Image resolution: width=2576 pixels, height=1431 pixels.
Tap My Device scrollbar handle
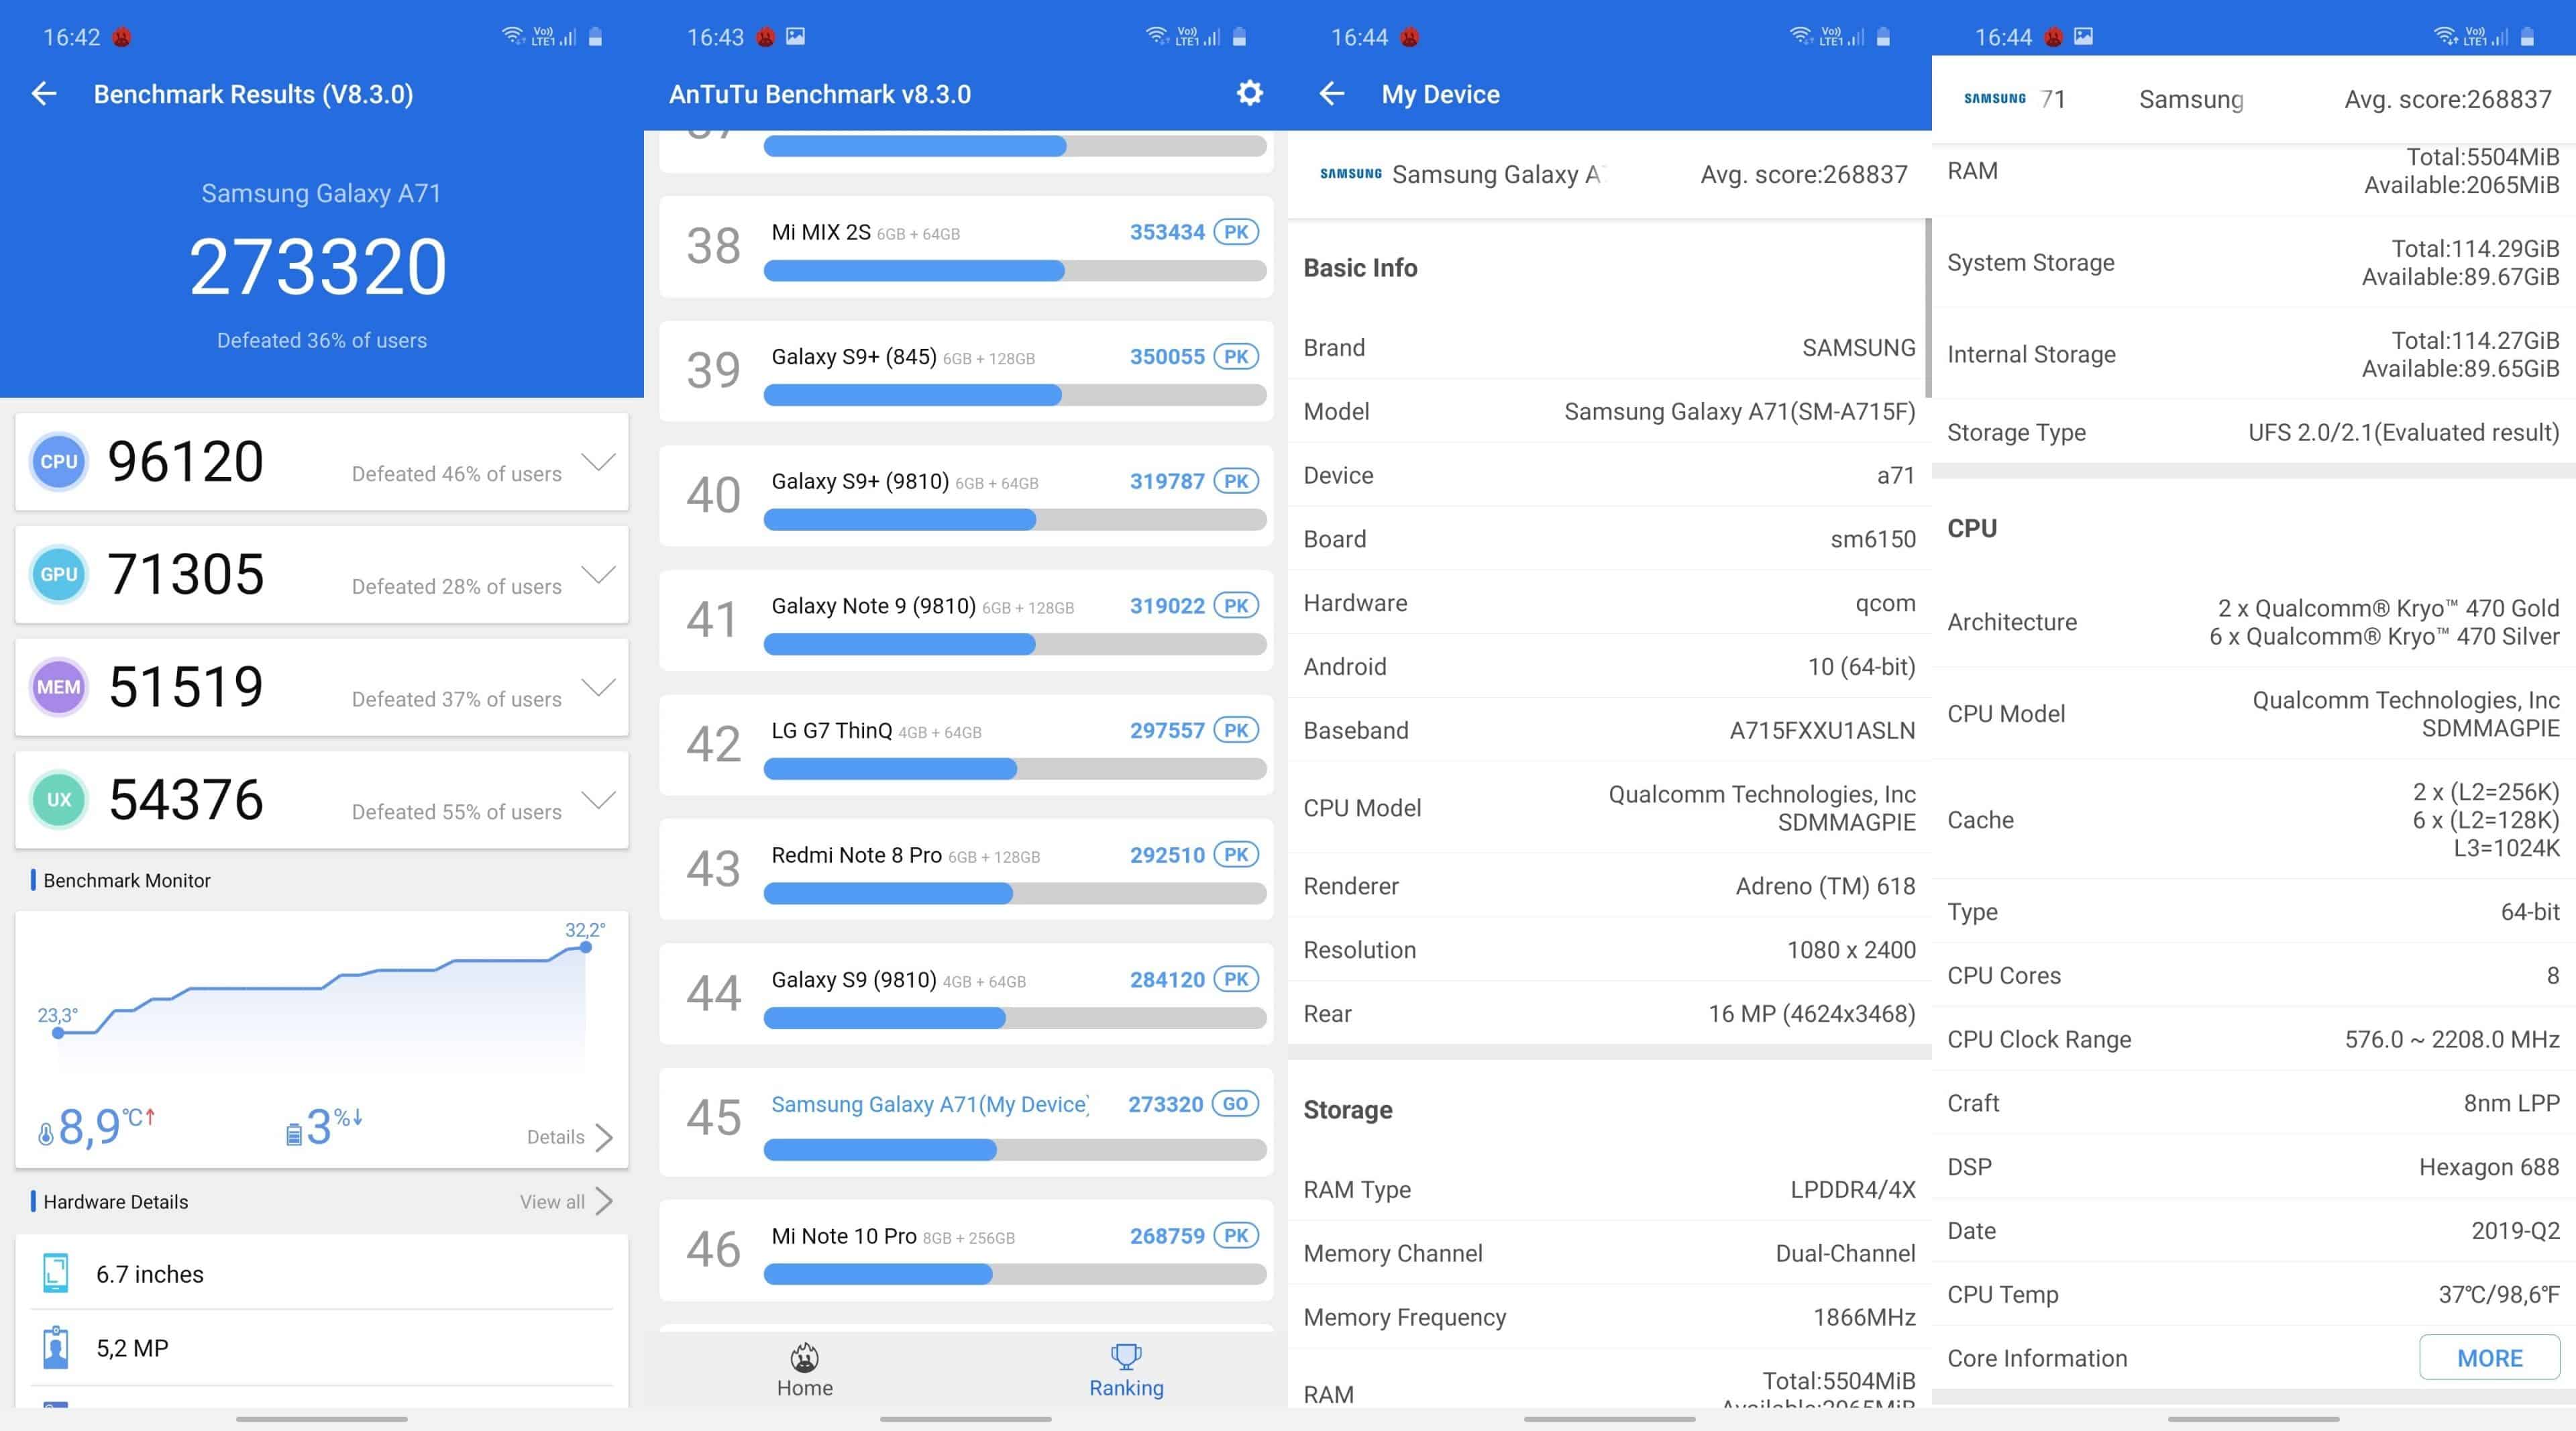coord(1927,308)
